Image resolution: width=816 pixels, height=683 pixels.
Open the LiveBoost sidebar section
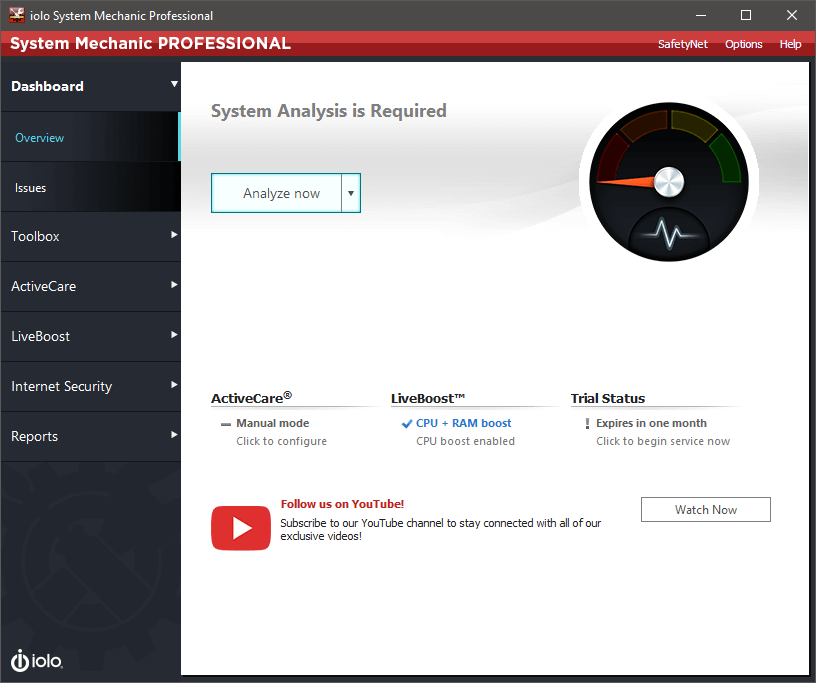click(x=90, y=336)
